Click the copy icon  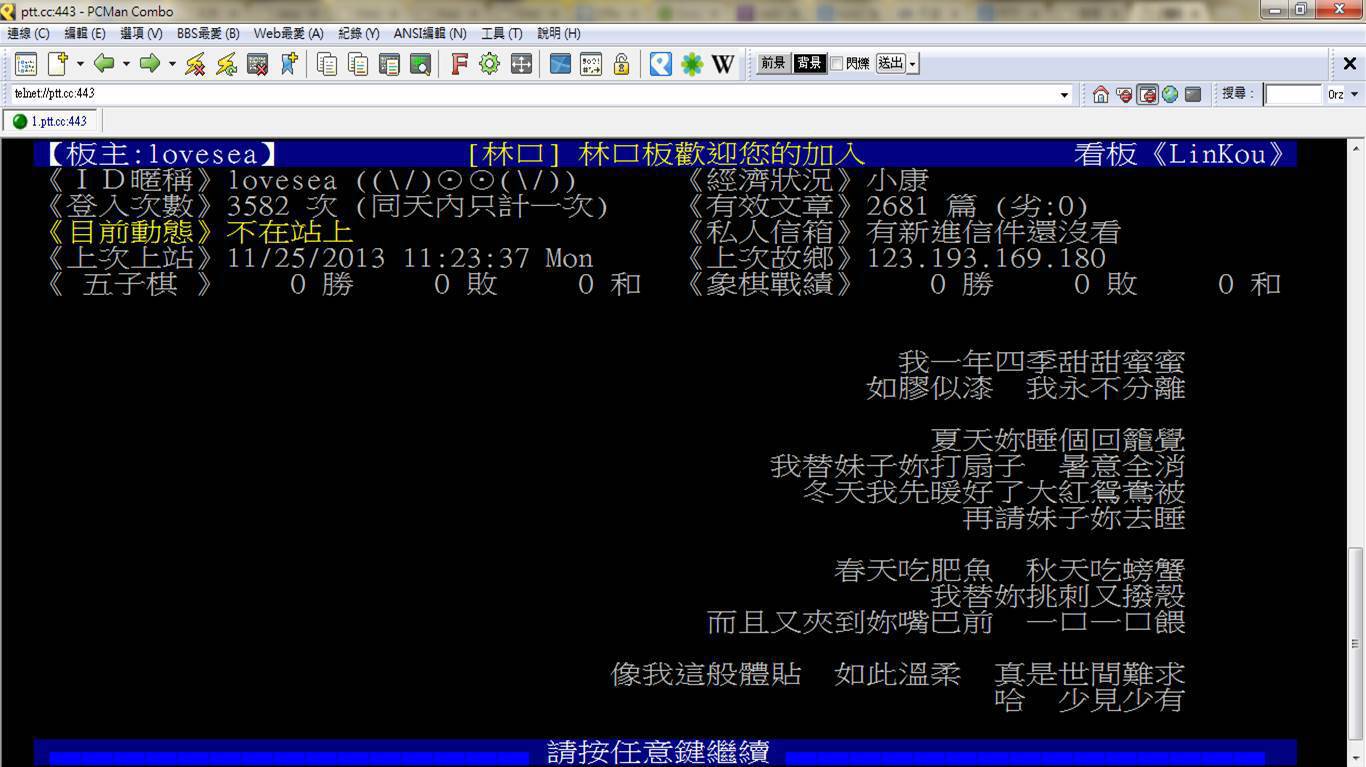pos(326,64)
